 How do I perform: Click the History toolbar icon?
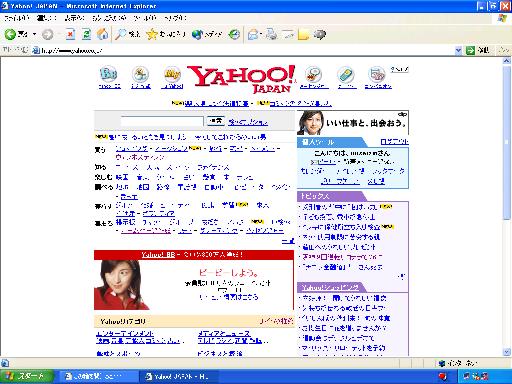pos(234,34)
